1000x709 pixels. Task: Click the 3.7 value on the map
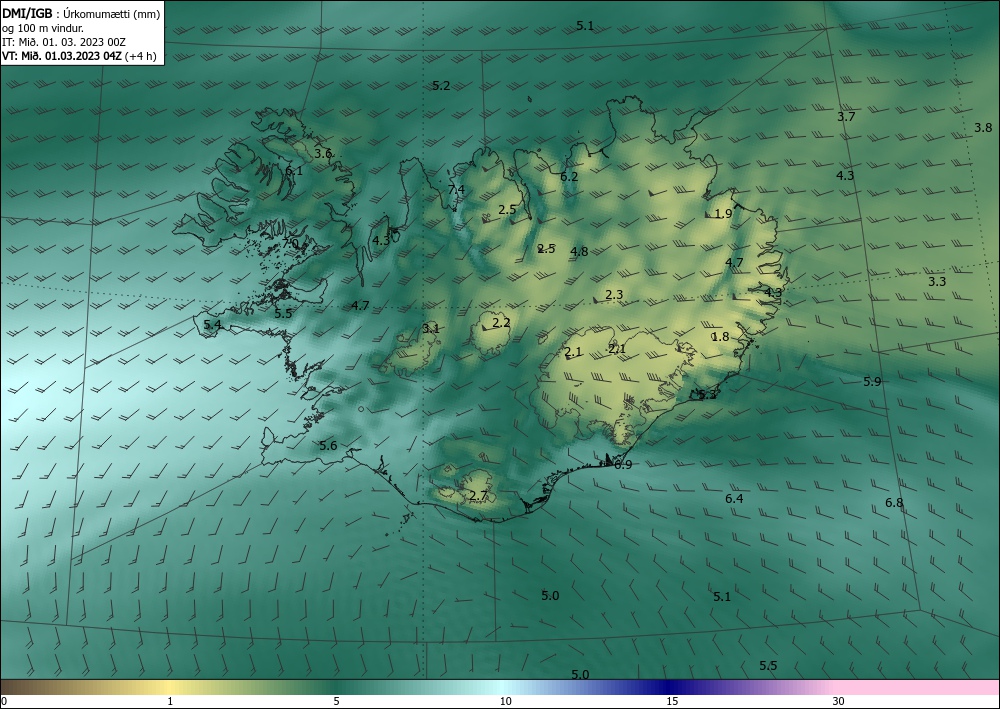point(846,117)
